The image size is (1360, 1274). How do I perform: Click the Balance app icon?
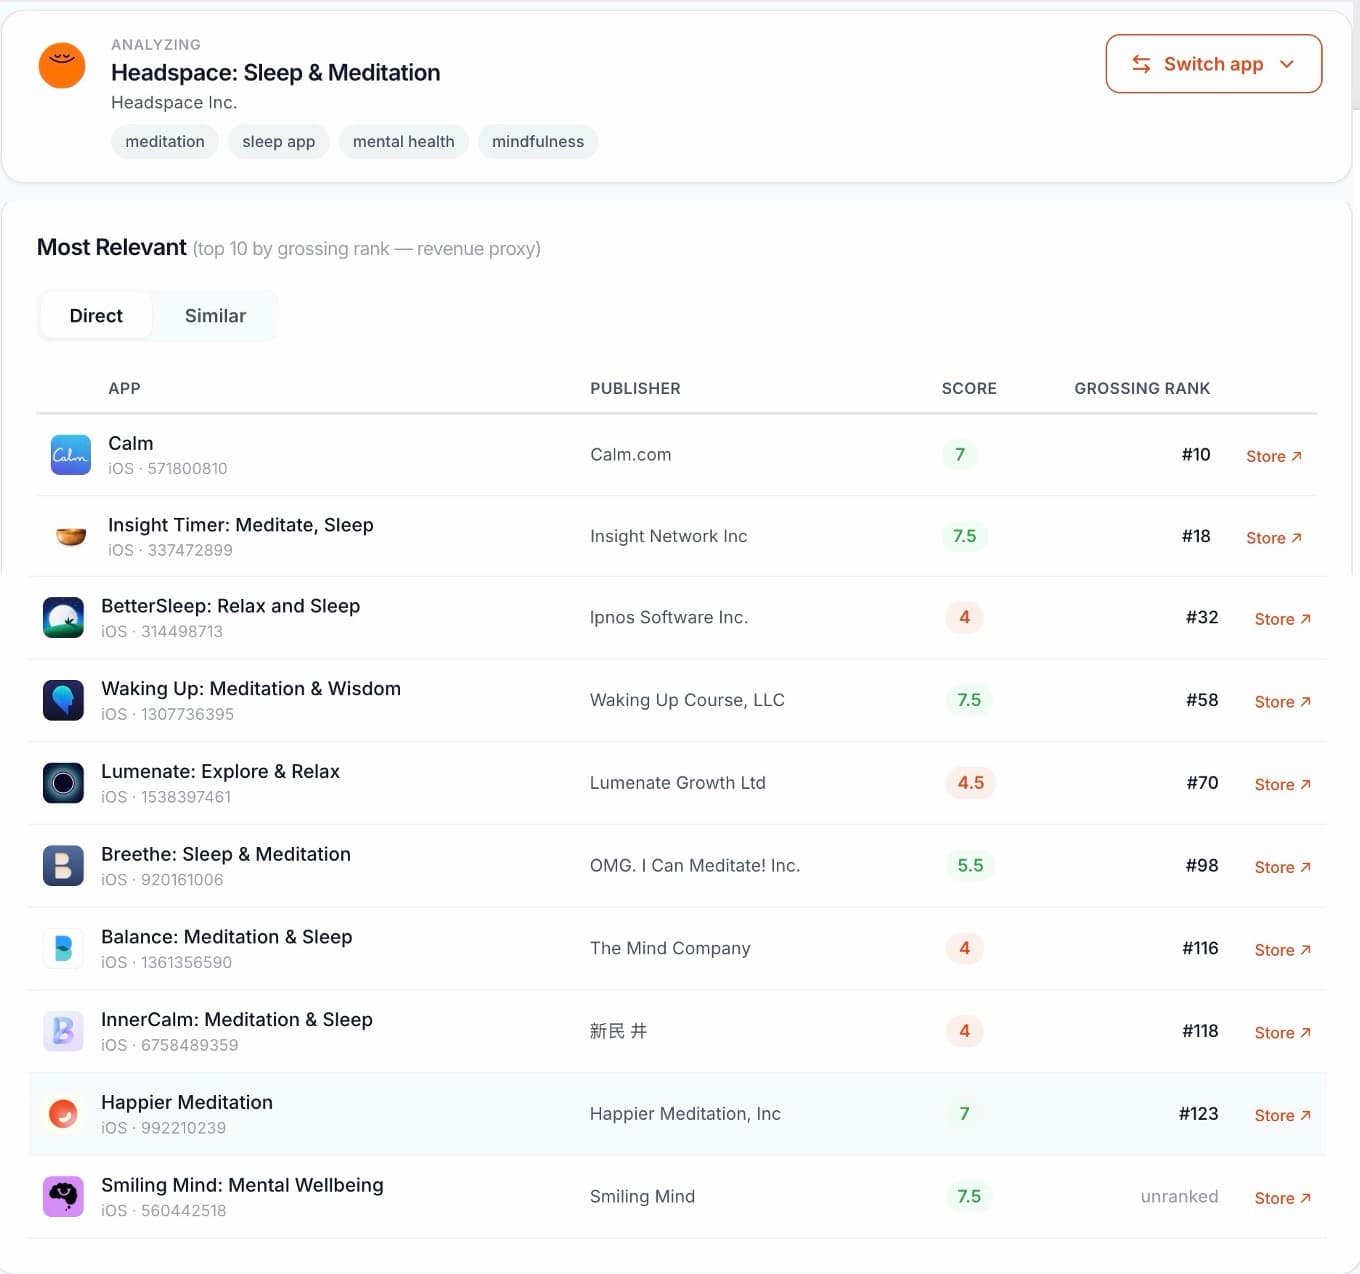(63, 949)
